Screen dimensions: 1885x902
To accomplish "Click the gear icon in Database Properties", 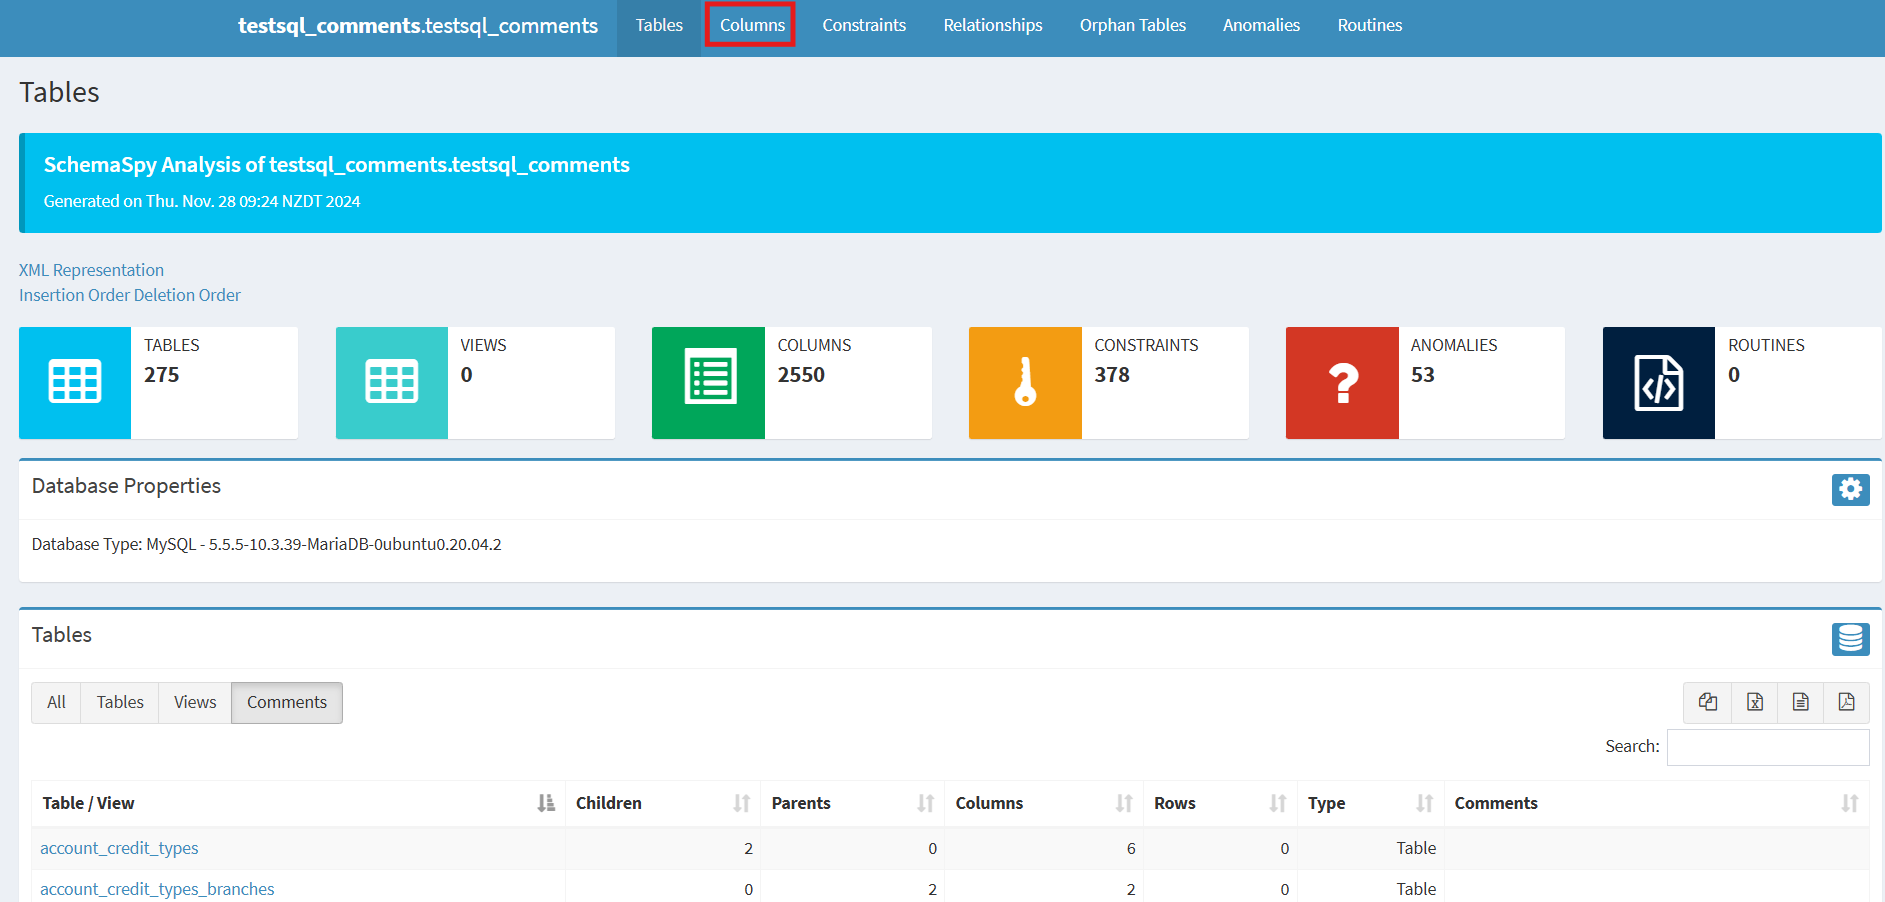I will (1850, 489).
